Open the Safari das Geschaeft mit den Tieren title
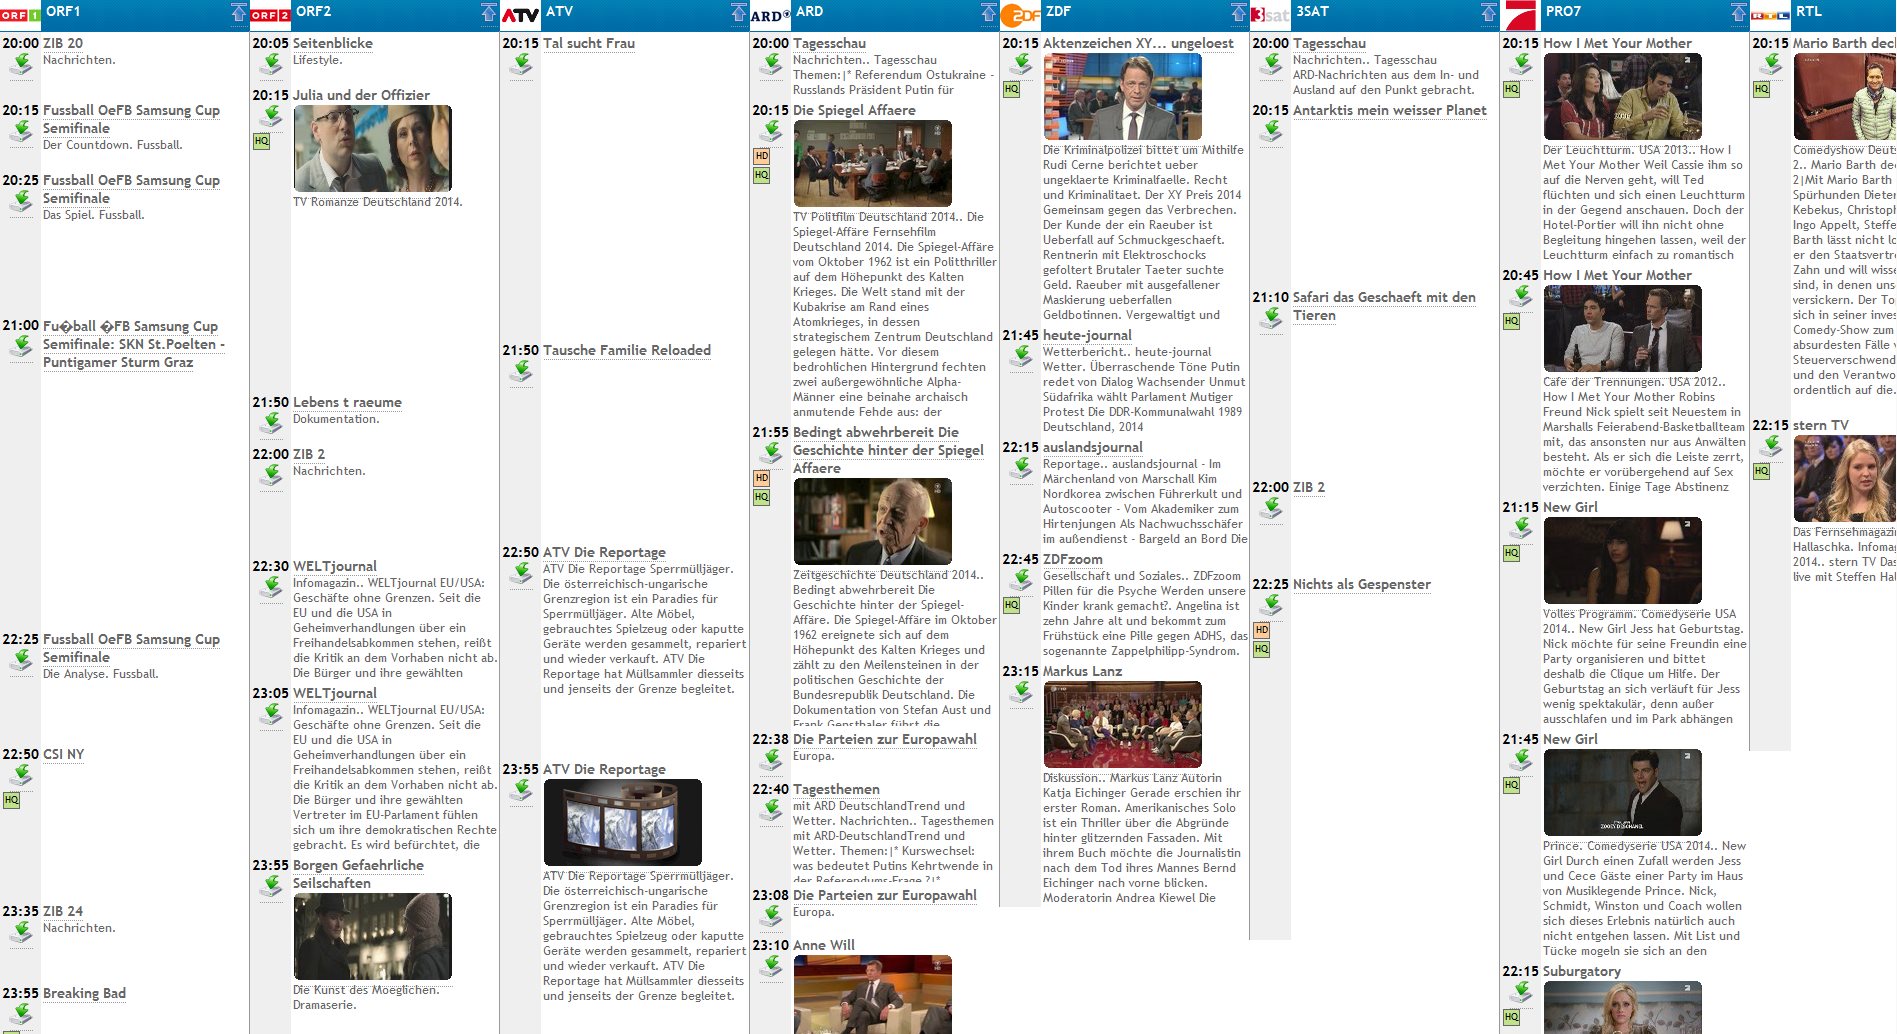 1384,306
